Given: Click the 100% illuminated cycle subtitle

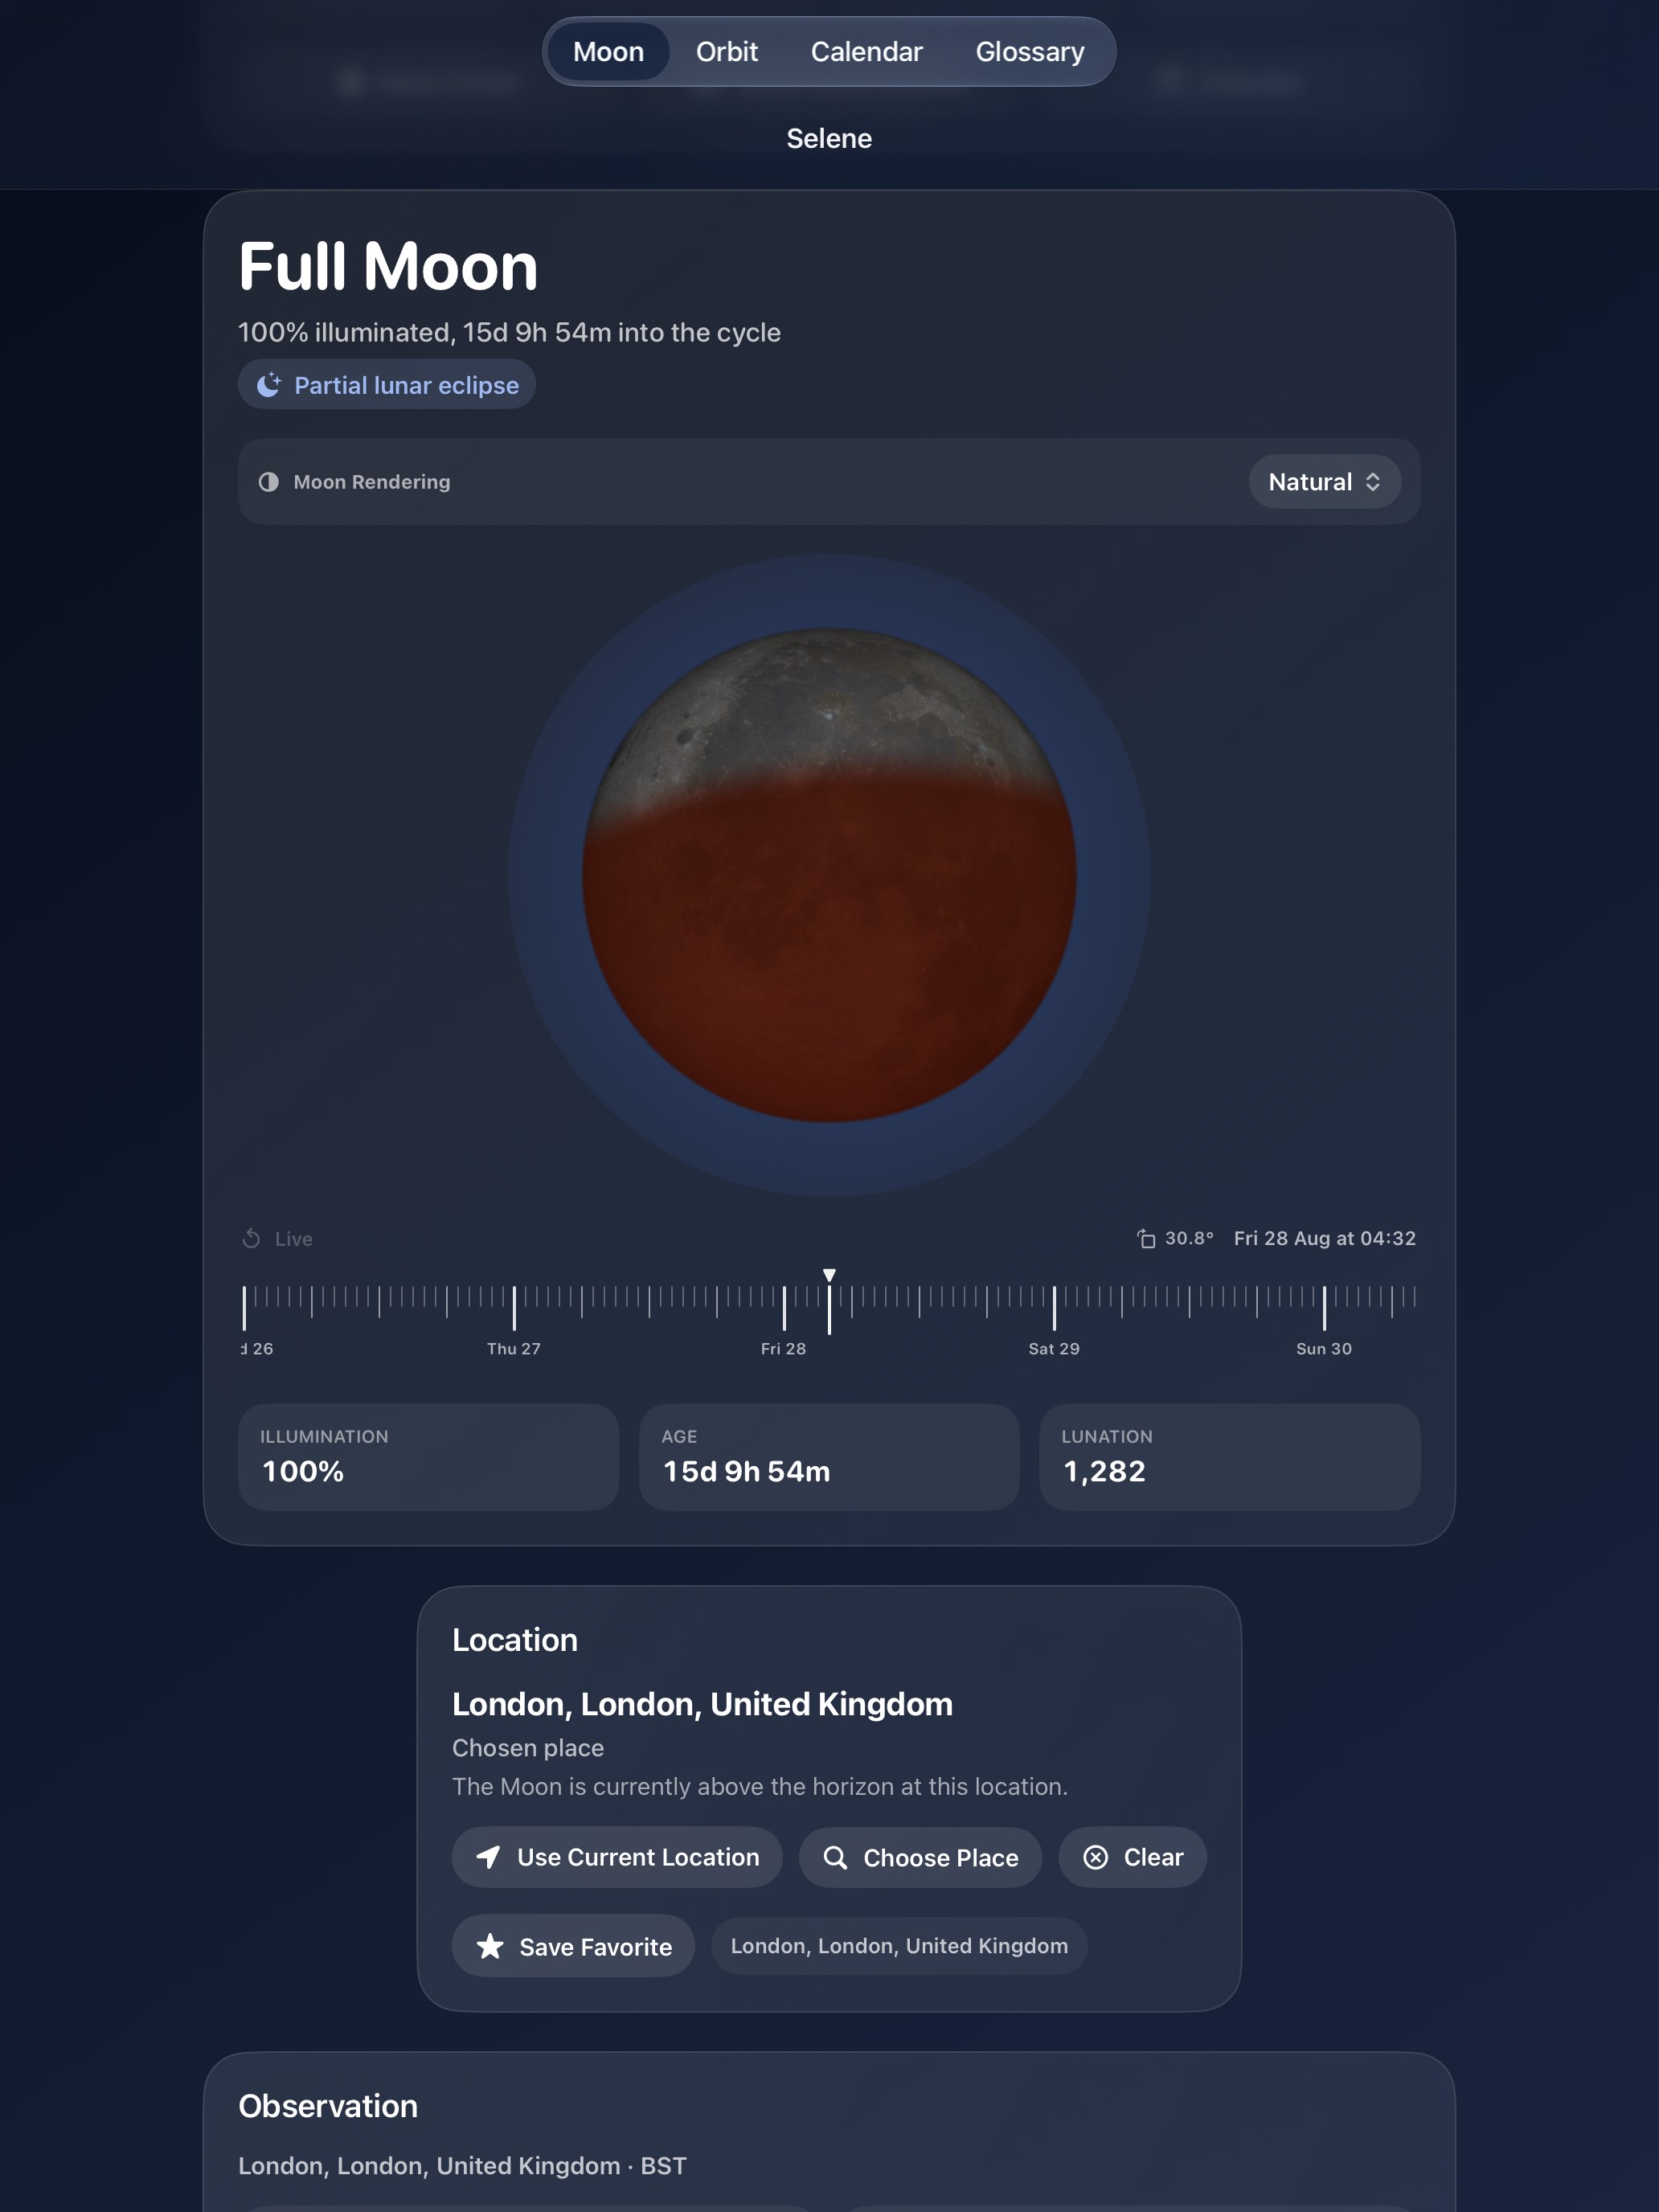Looking at the screenshot, I should 509,332.
